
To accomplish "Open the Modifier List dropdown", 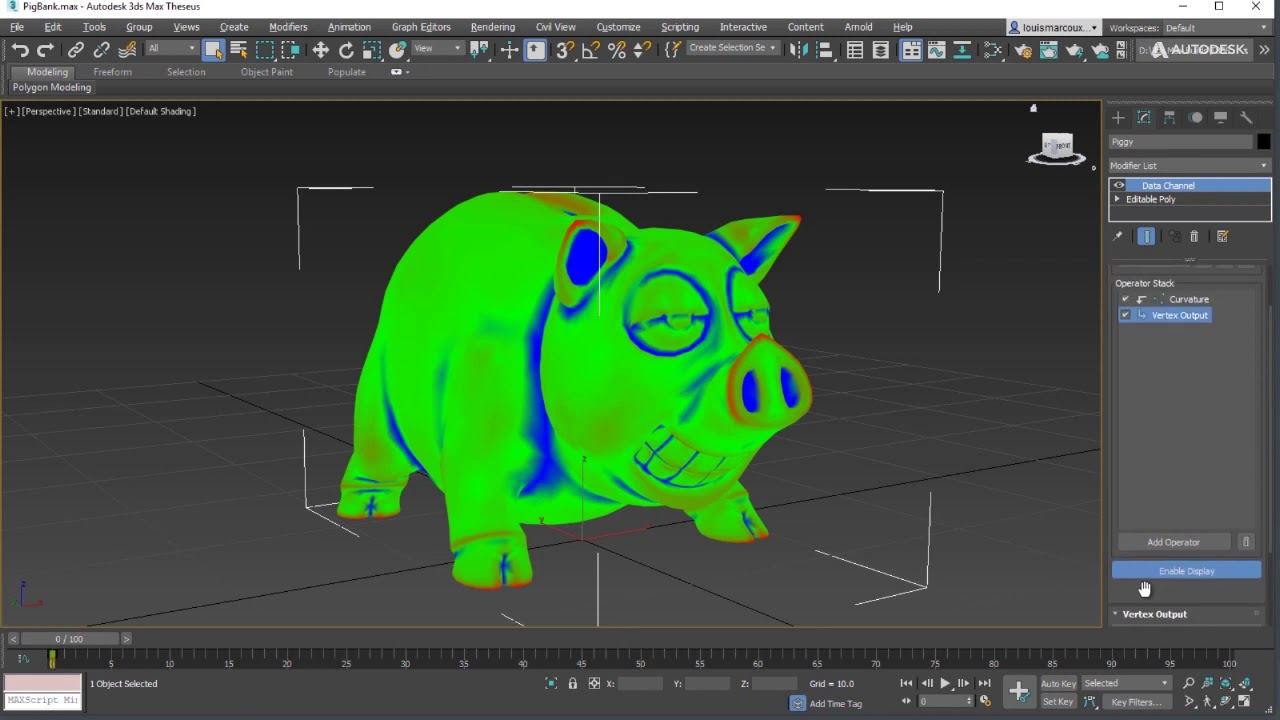I will (1189, 165).
